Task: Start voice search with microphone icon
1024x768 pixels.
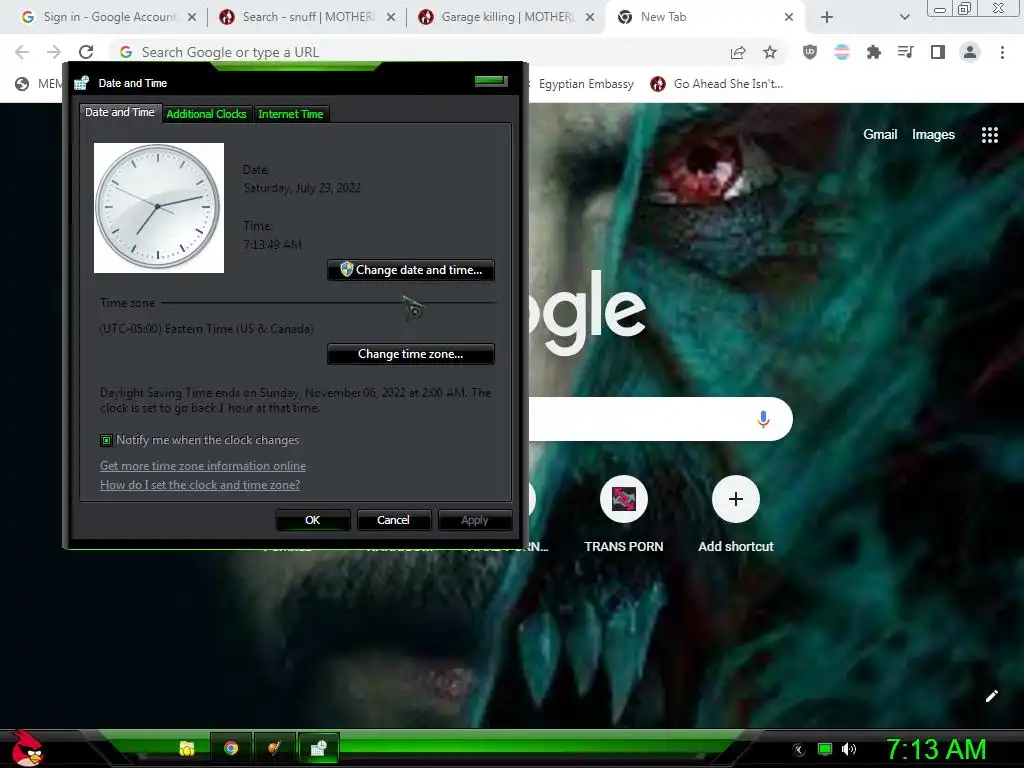Action: click(763, 419)
